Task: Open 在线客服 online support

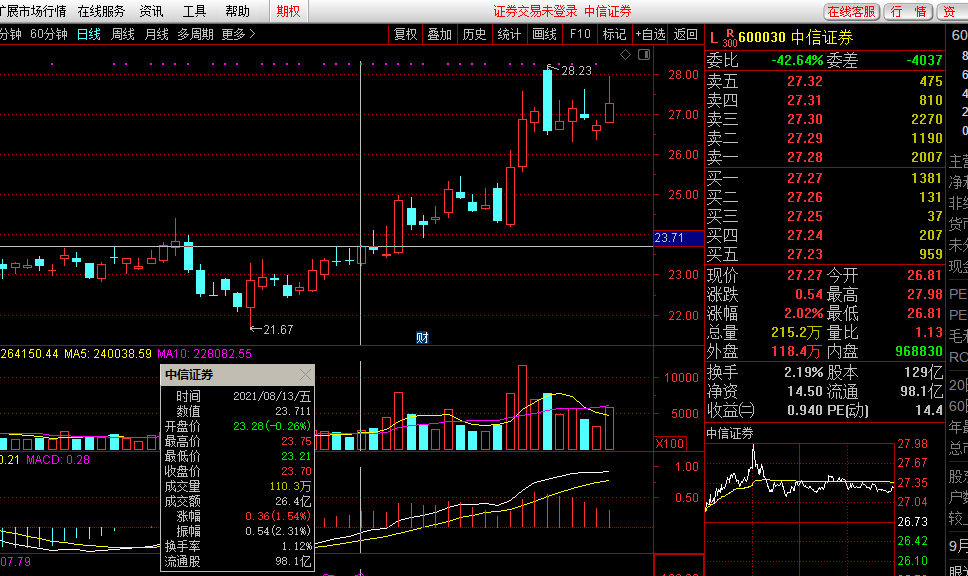Action: pos(851,12)
